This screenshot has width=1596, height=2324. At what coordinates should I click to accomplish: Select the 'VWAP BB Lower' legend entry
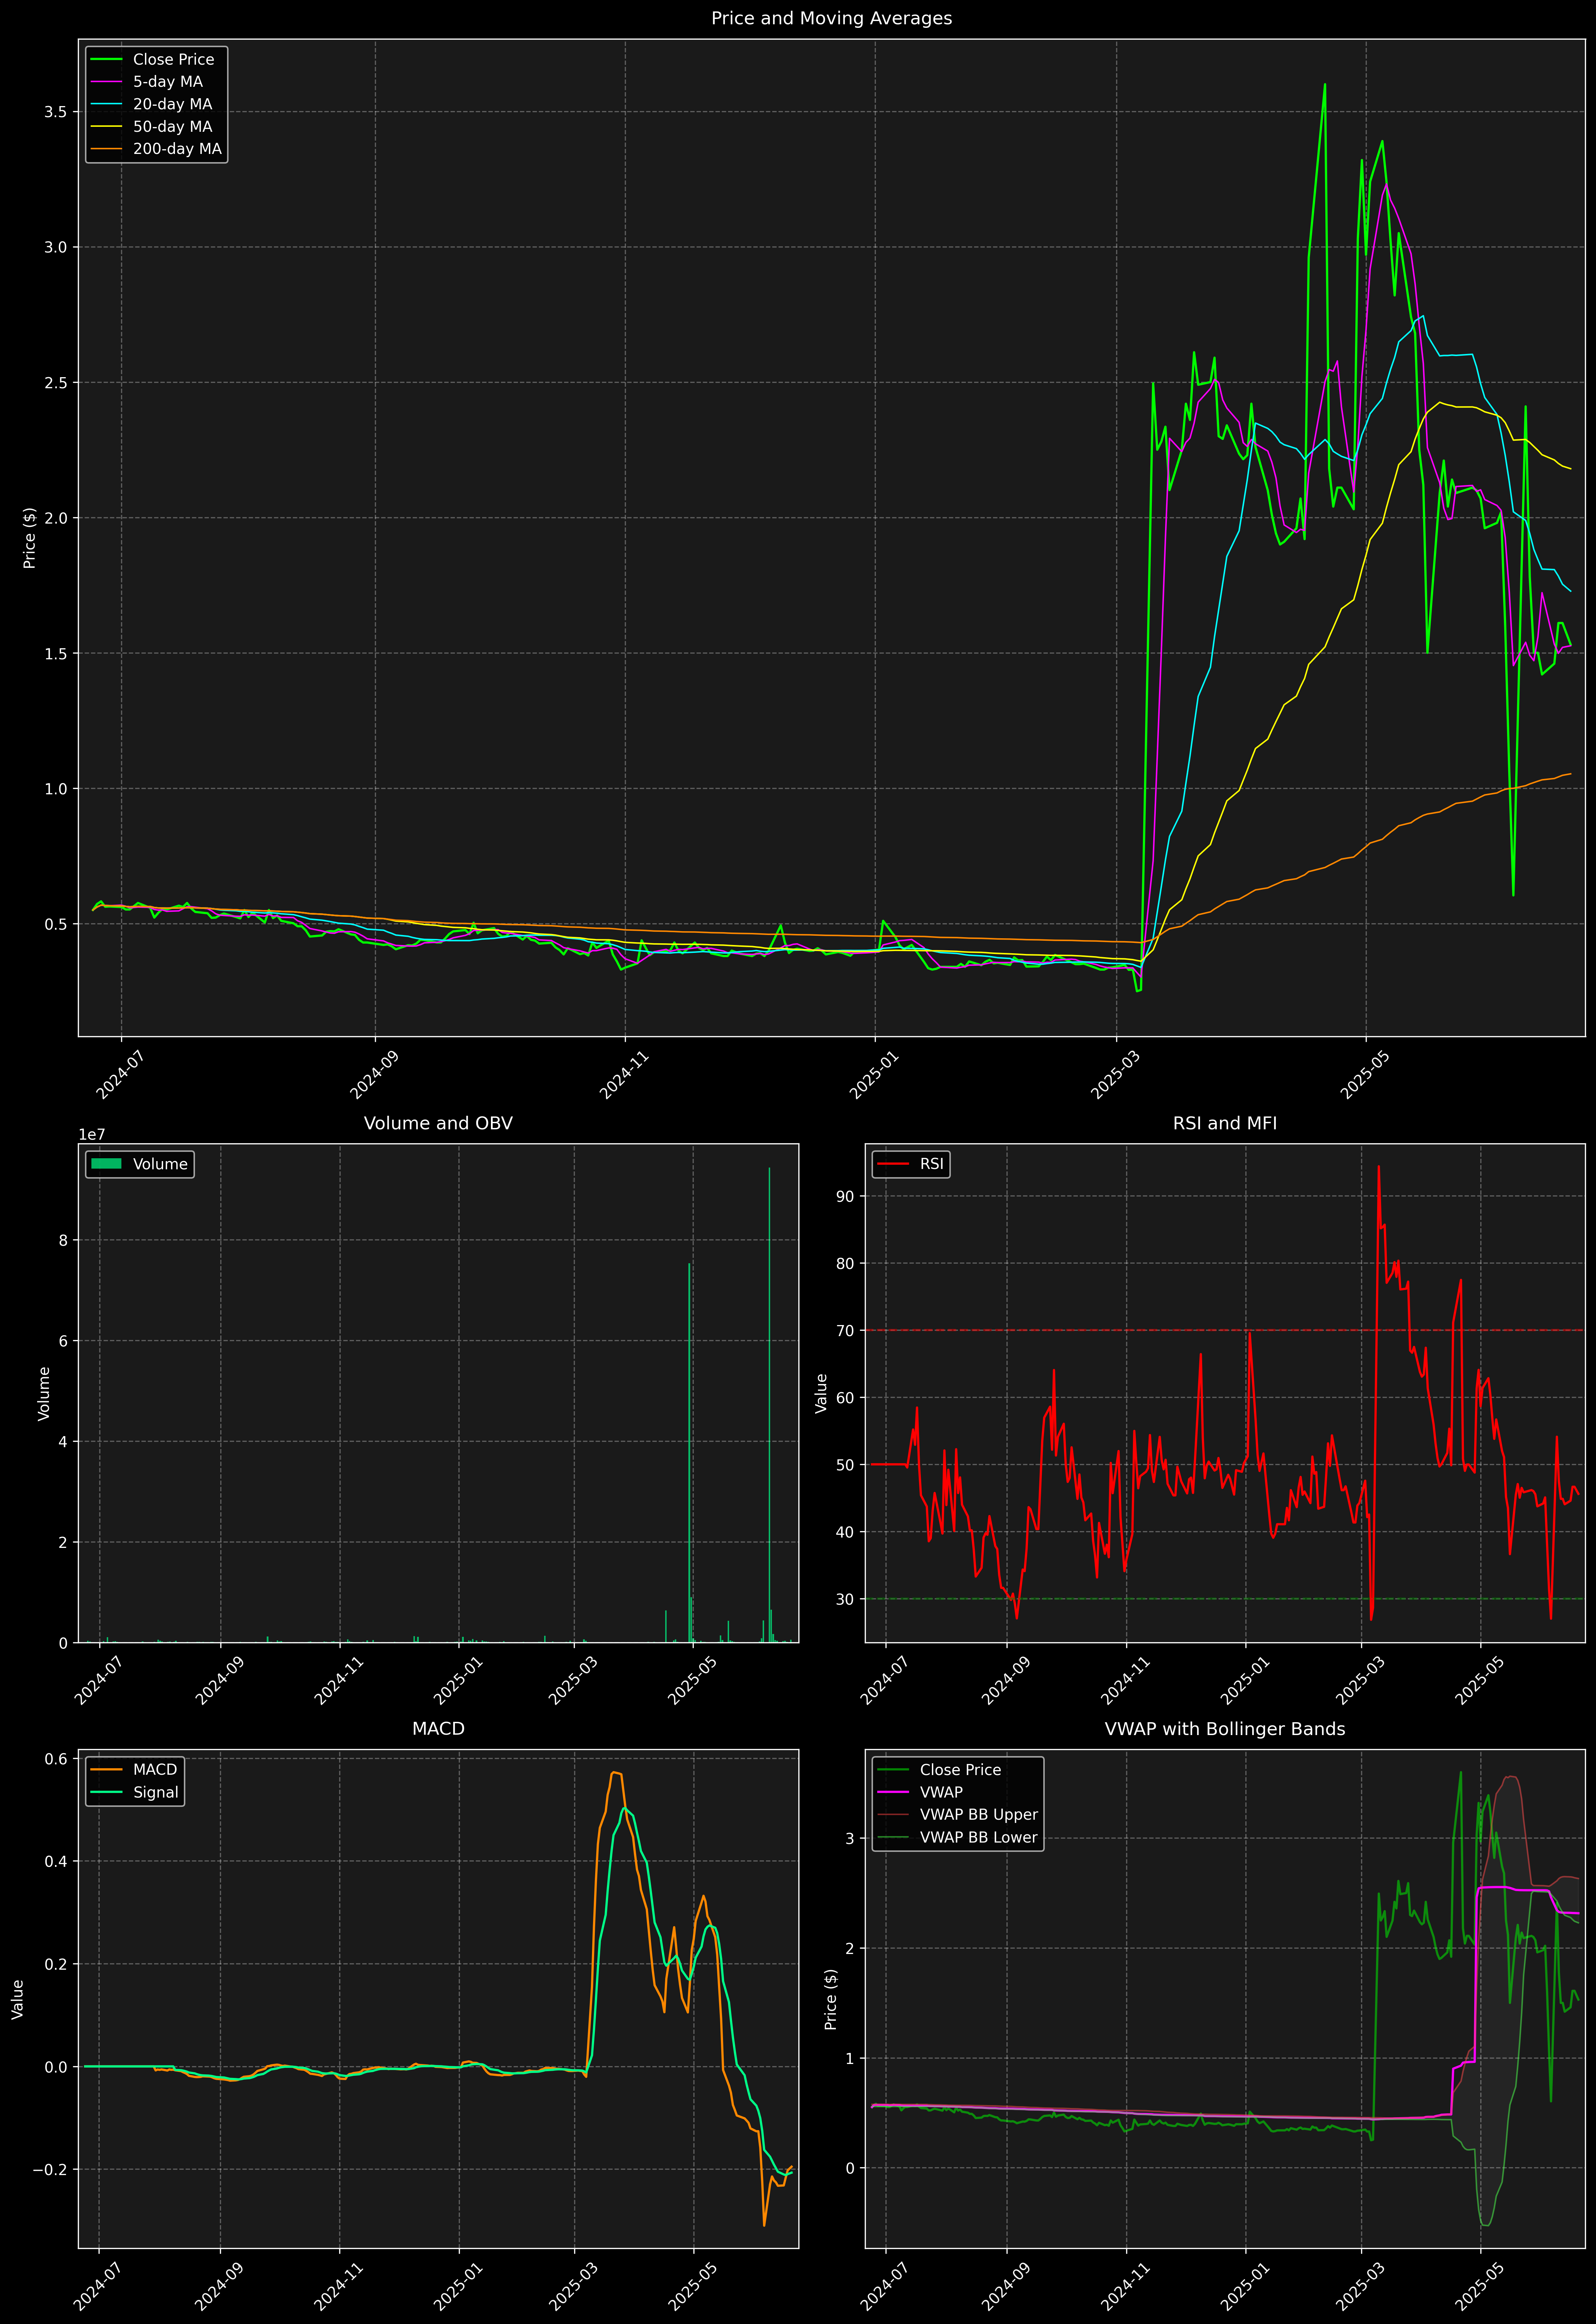tap(958, 1837)
